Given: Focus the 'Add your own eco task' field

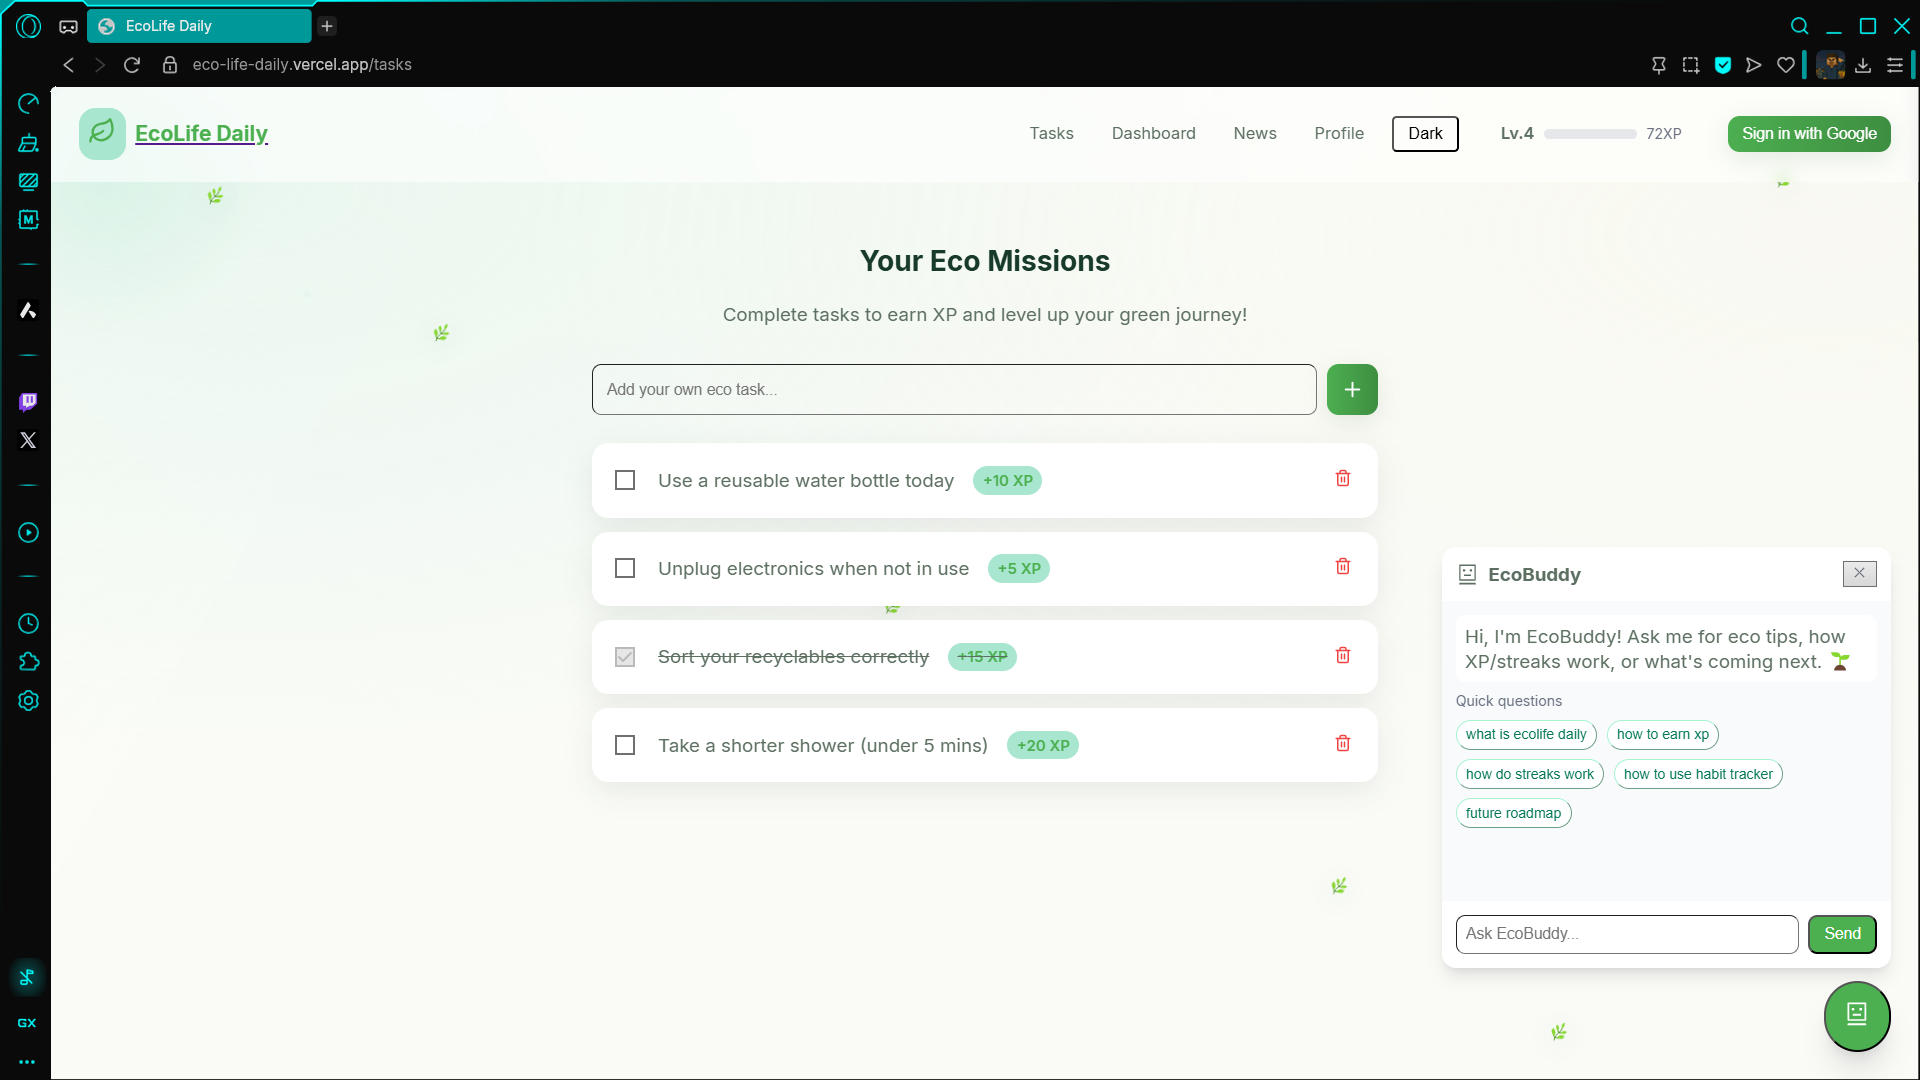Looking at the screenshot, I should coord(953,390).
